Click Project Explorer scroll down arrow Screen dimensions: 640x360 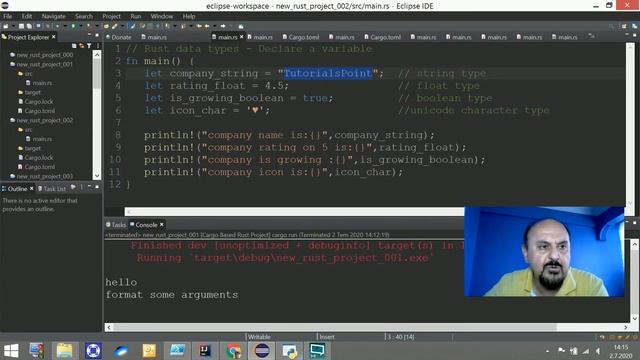[97, 176]
